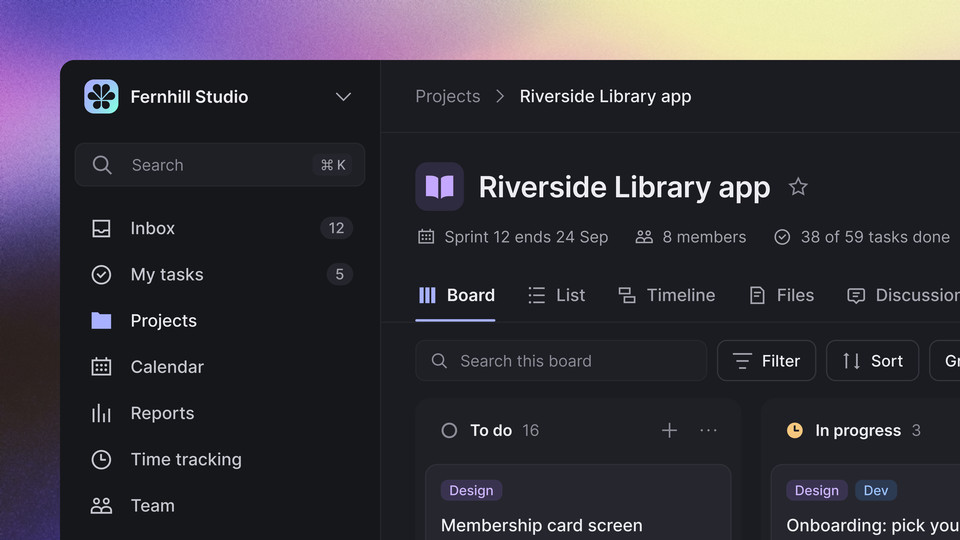Click the sidebar search magnifier icon

[x=102, y=165]
